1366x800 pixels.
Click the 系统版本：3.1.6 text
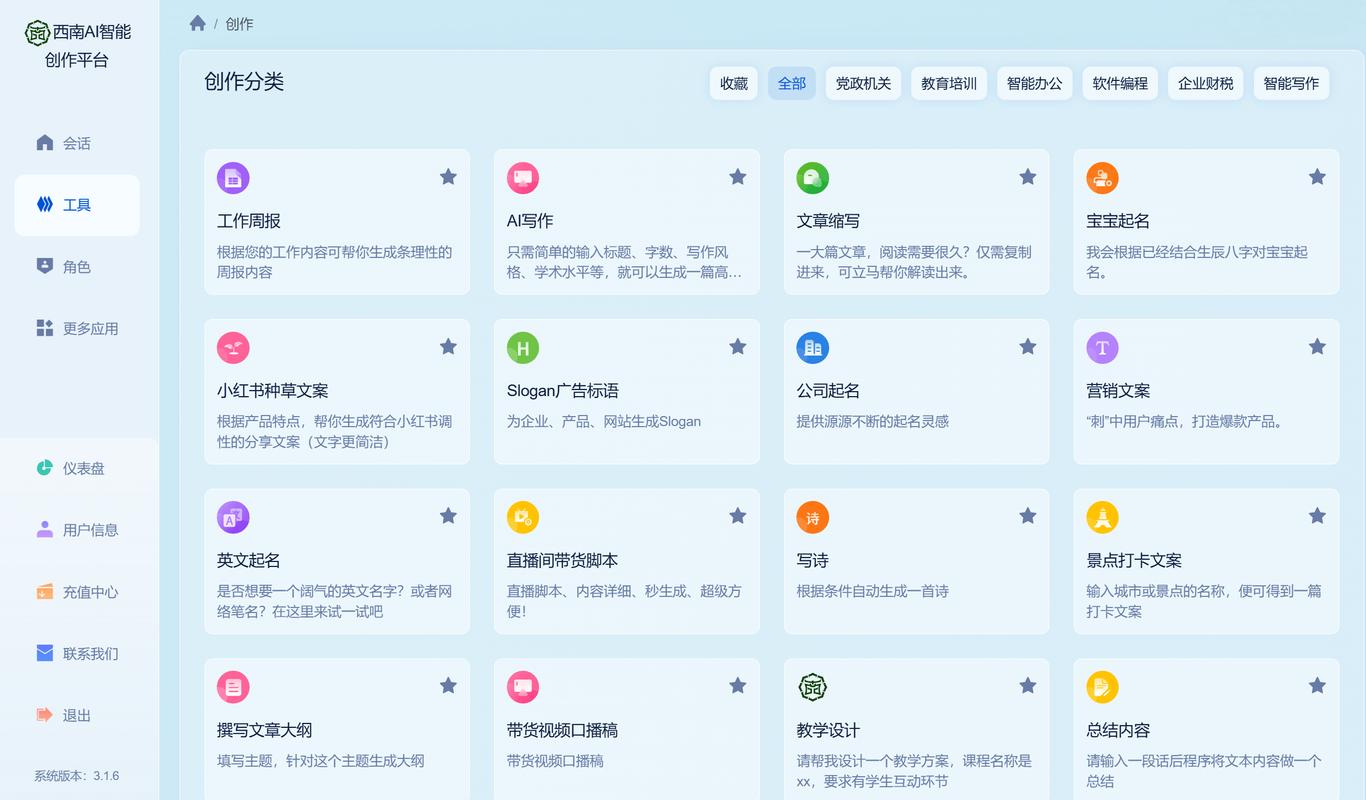point(77,776)
